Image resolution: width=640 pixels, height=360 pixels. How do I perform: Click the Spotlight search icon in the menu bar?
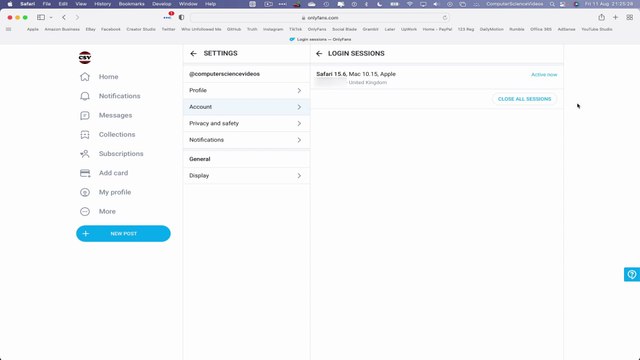[x=552, y=4]
